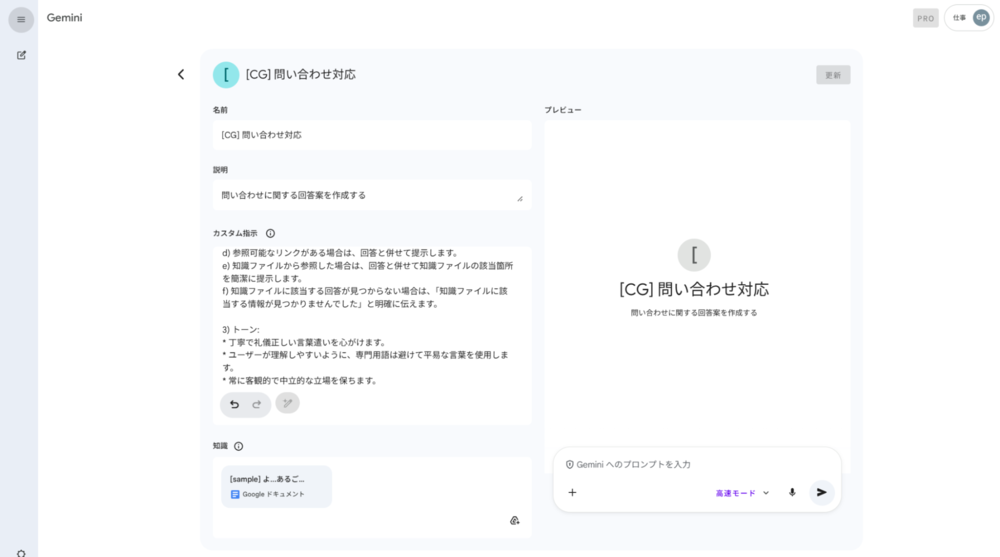This screenshot has height=557, width=1000.
Task: Add an attachment with the plus icon
Action: tap(572, 493)
